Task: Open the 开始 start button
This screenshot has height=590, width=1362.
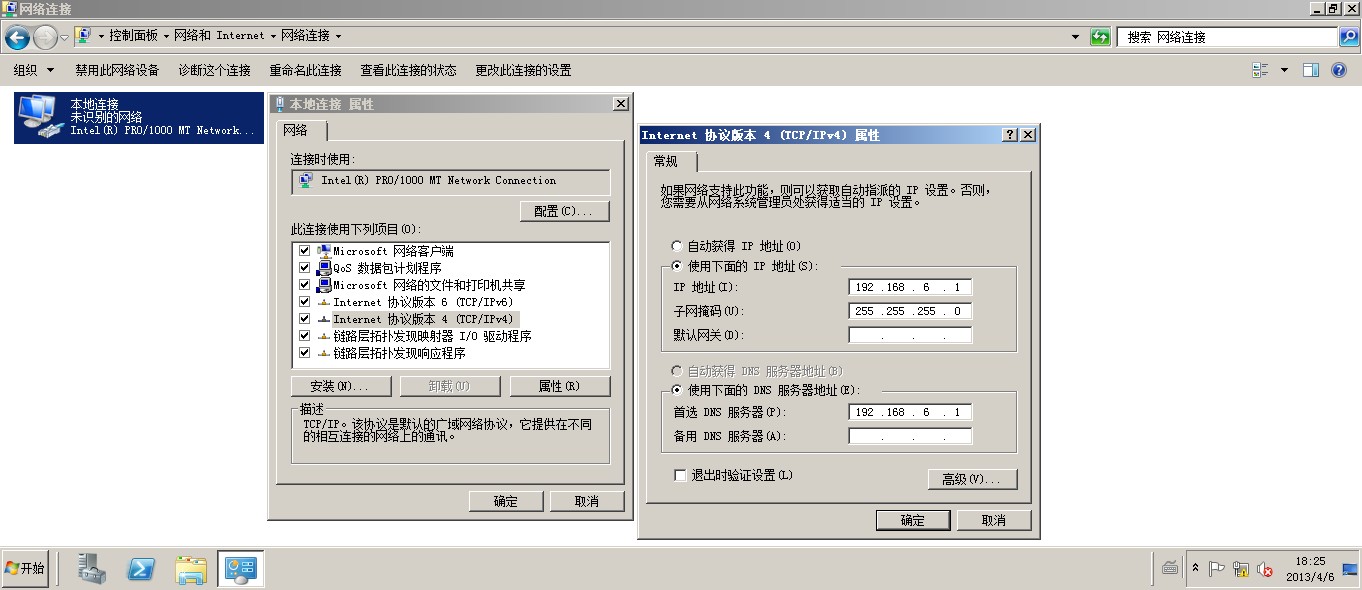Action: (x=25, y=569)
